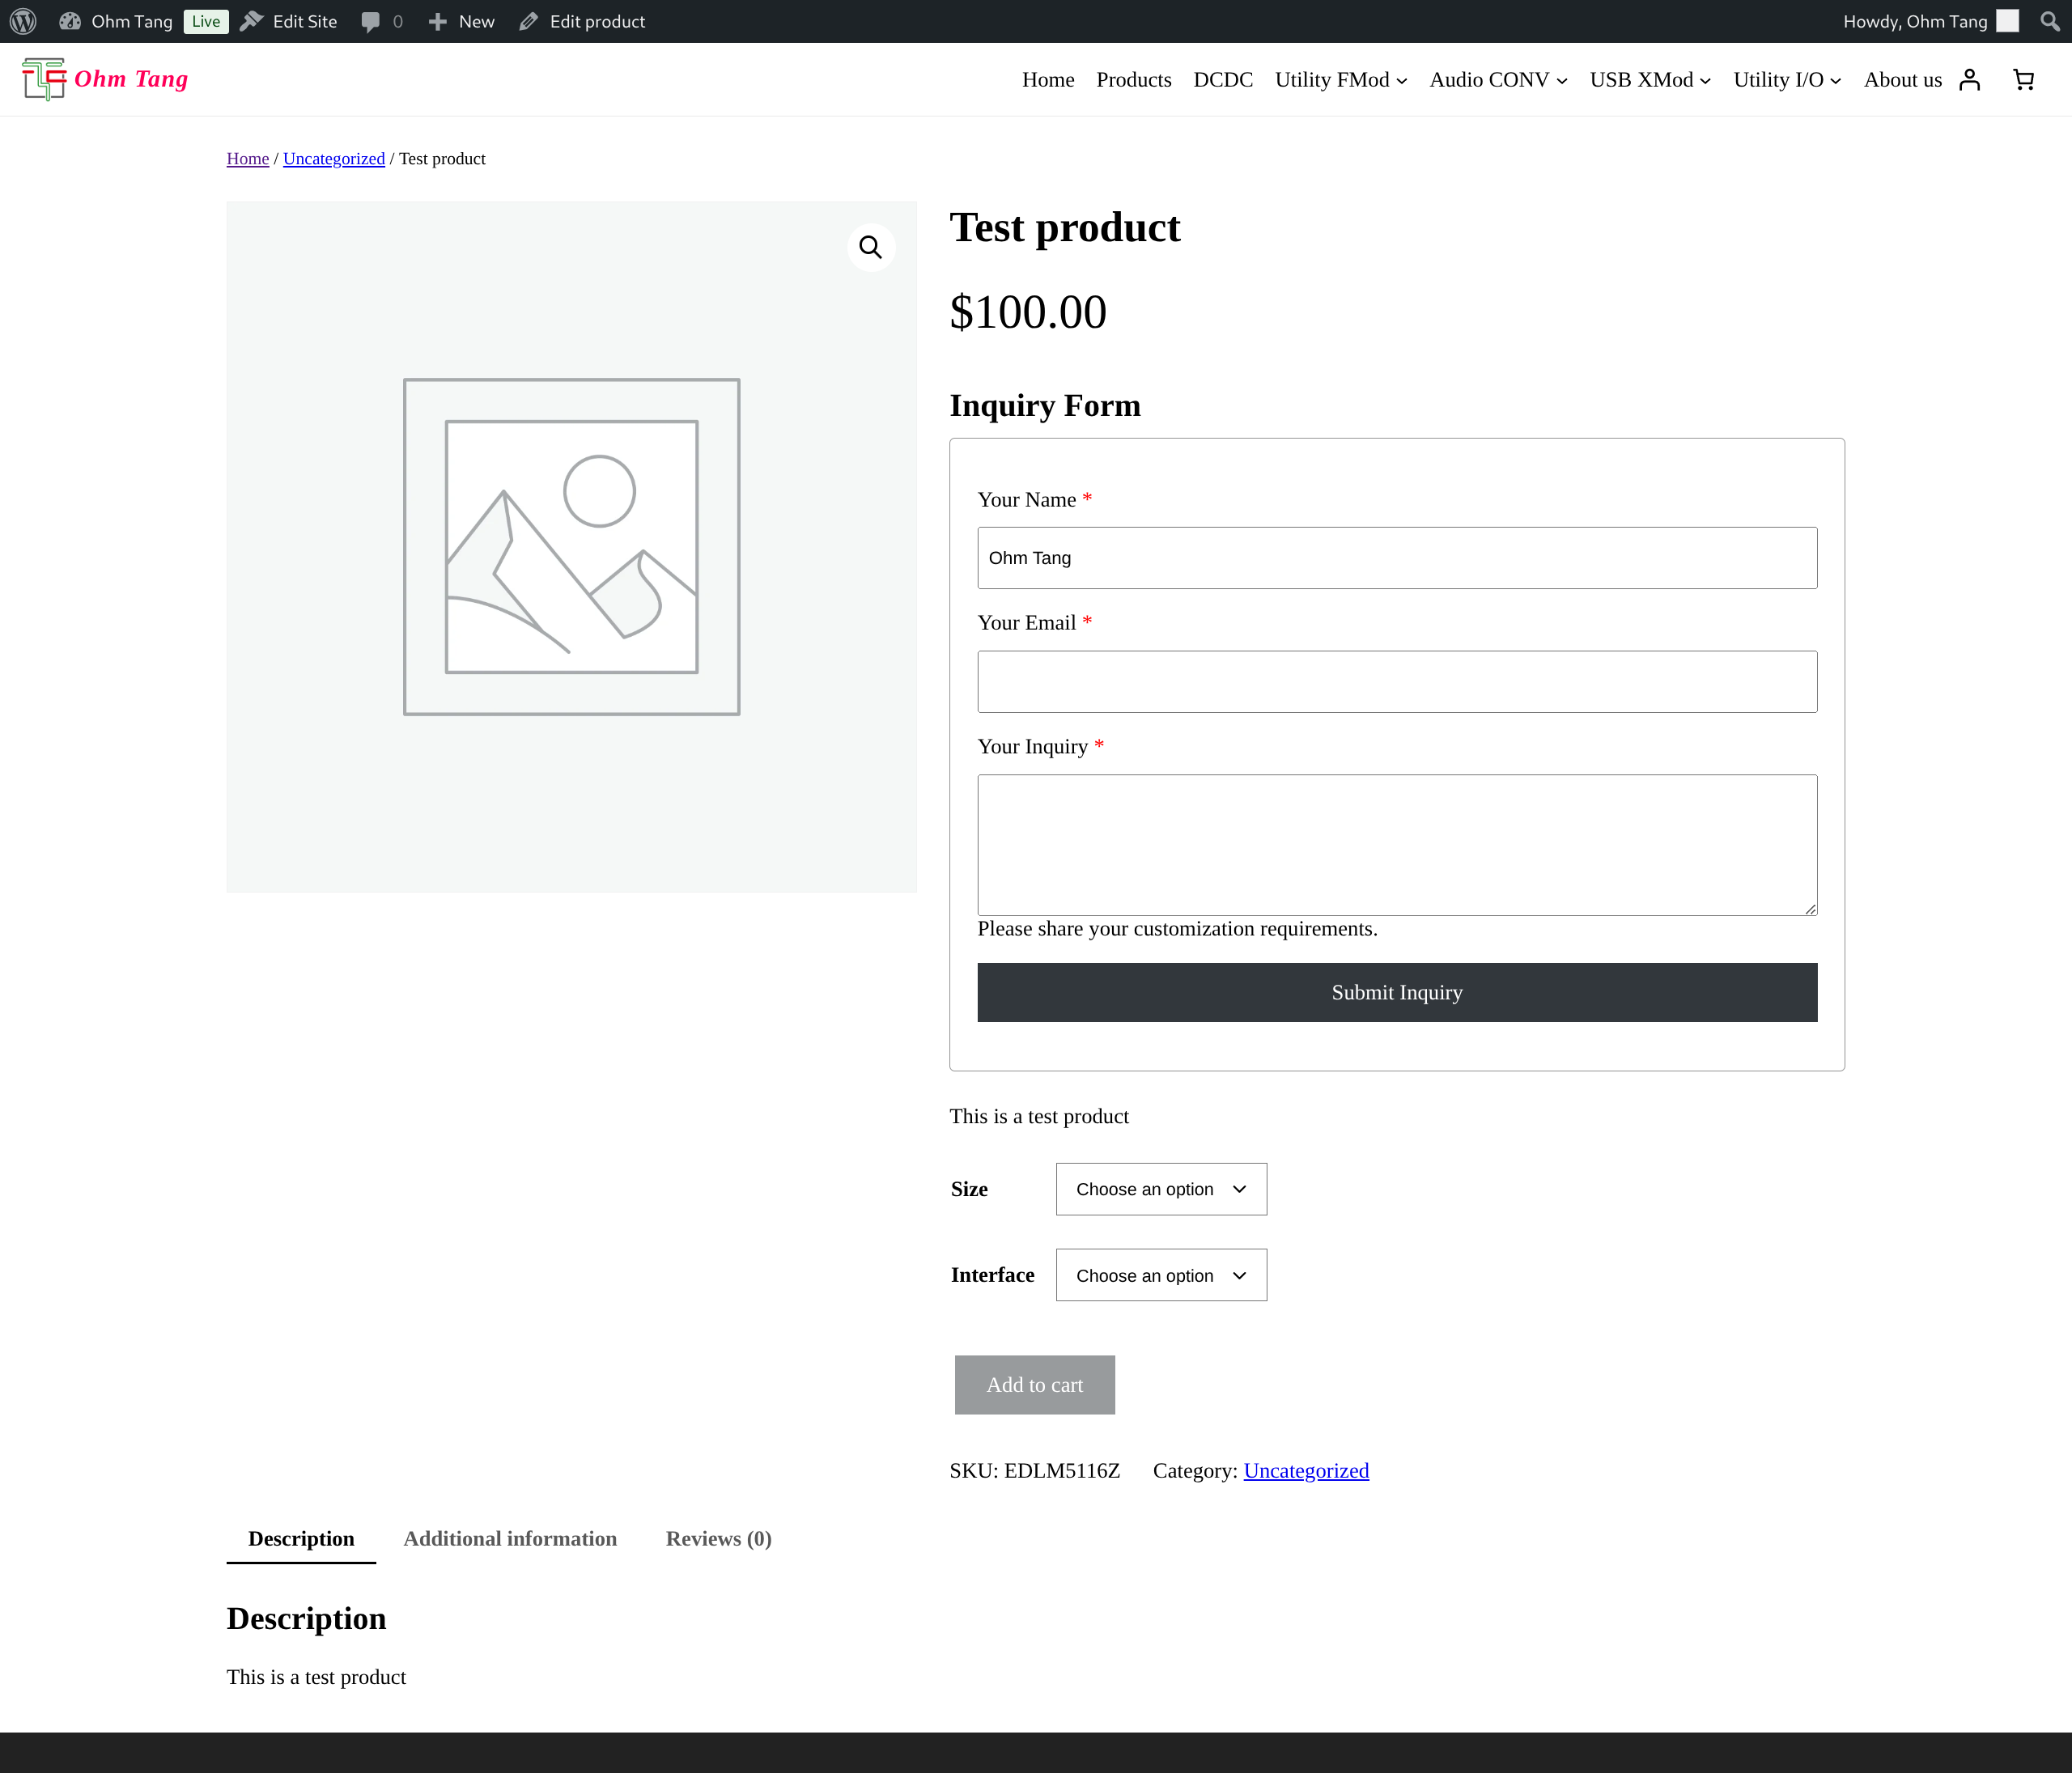Viewport: 2072px width, 1773px height.
Task: Click the comments bubble in admin bar
Action: 372,21
